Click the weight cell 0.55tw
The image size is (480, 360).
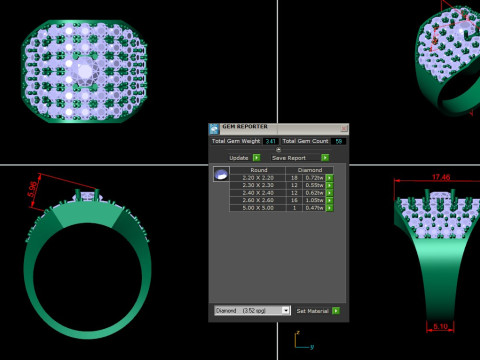(x=314, y=185)
